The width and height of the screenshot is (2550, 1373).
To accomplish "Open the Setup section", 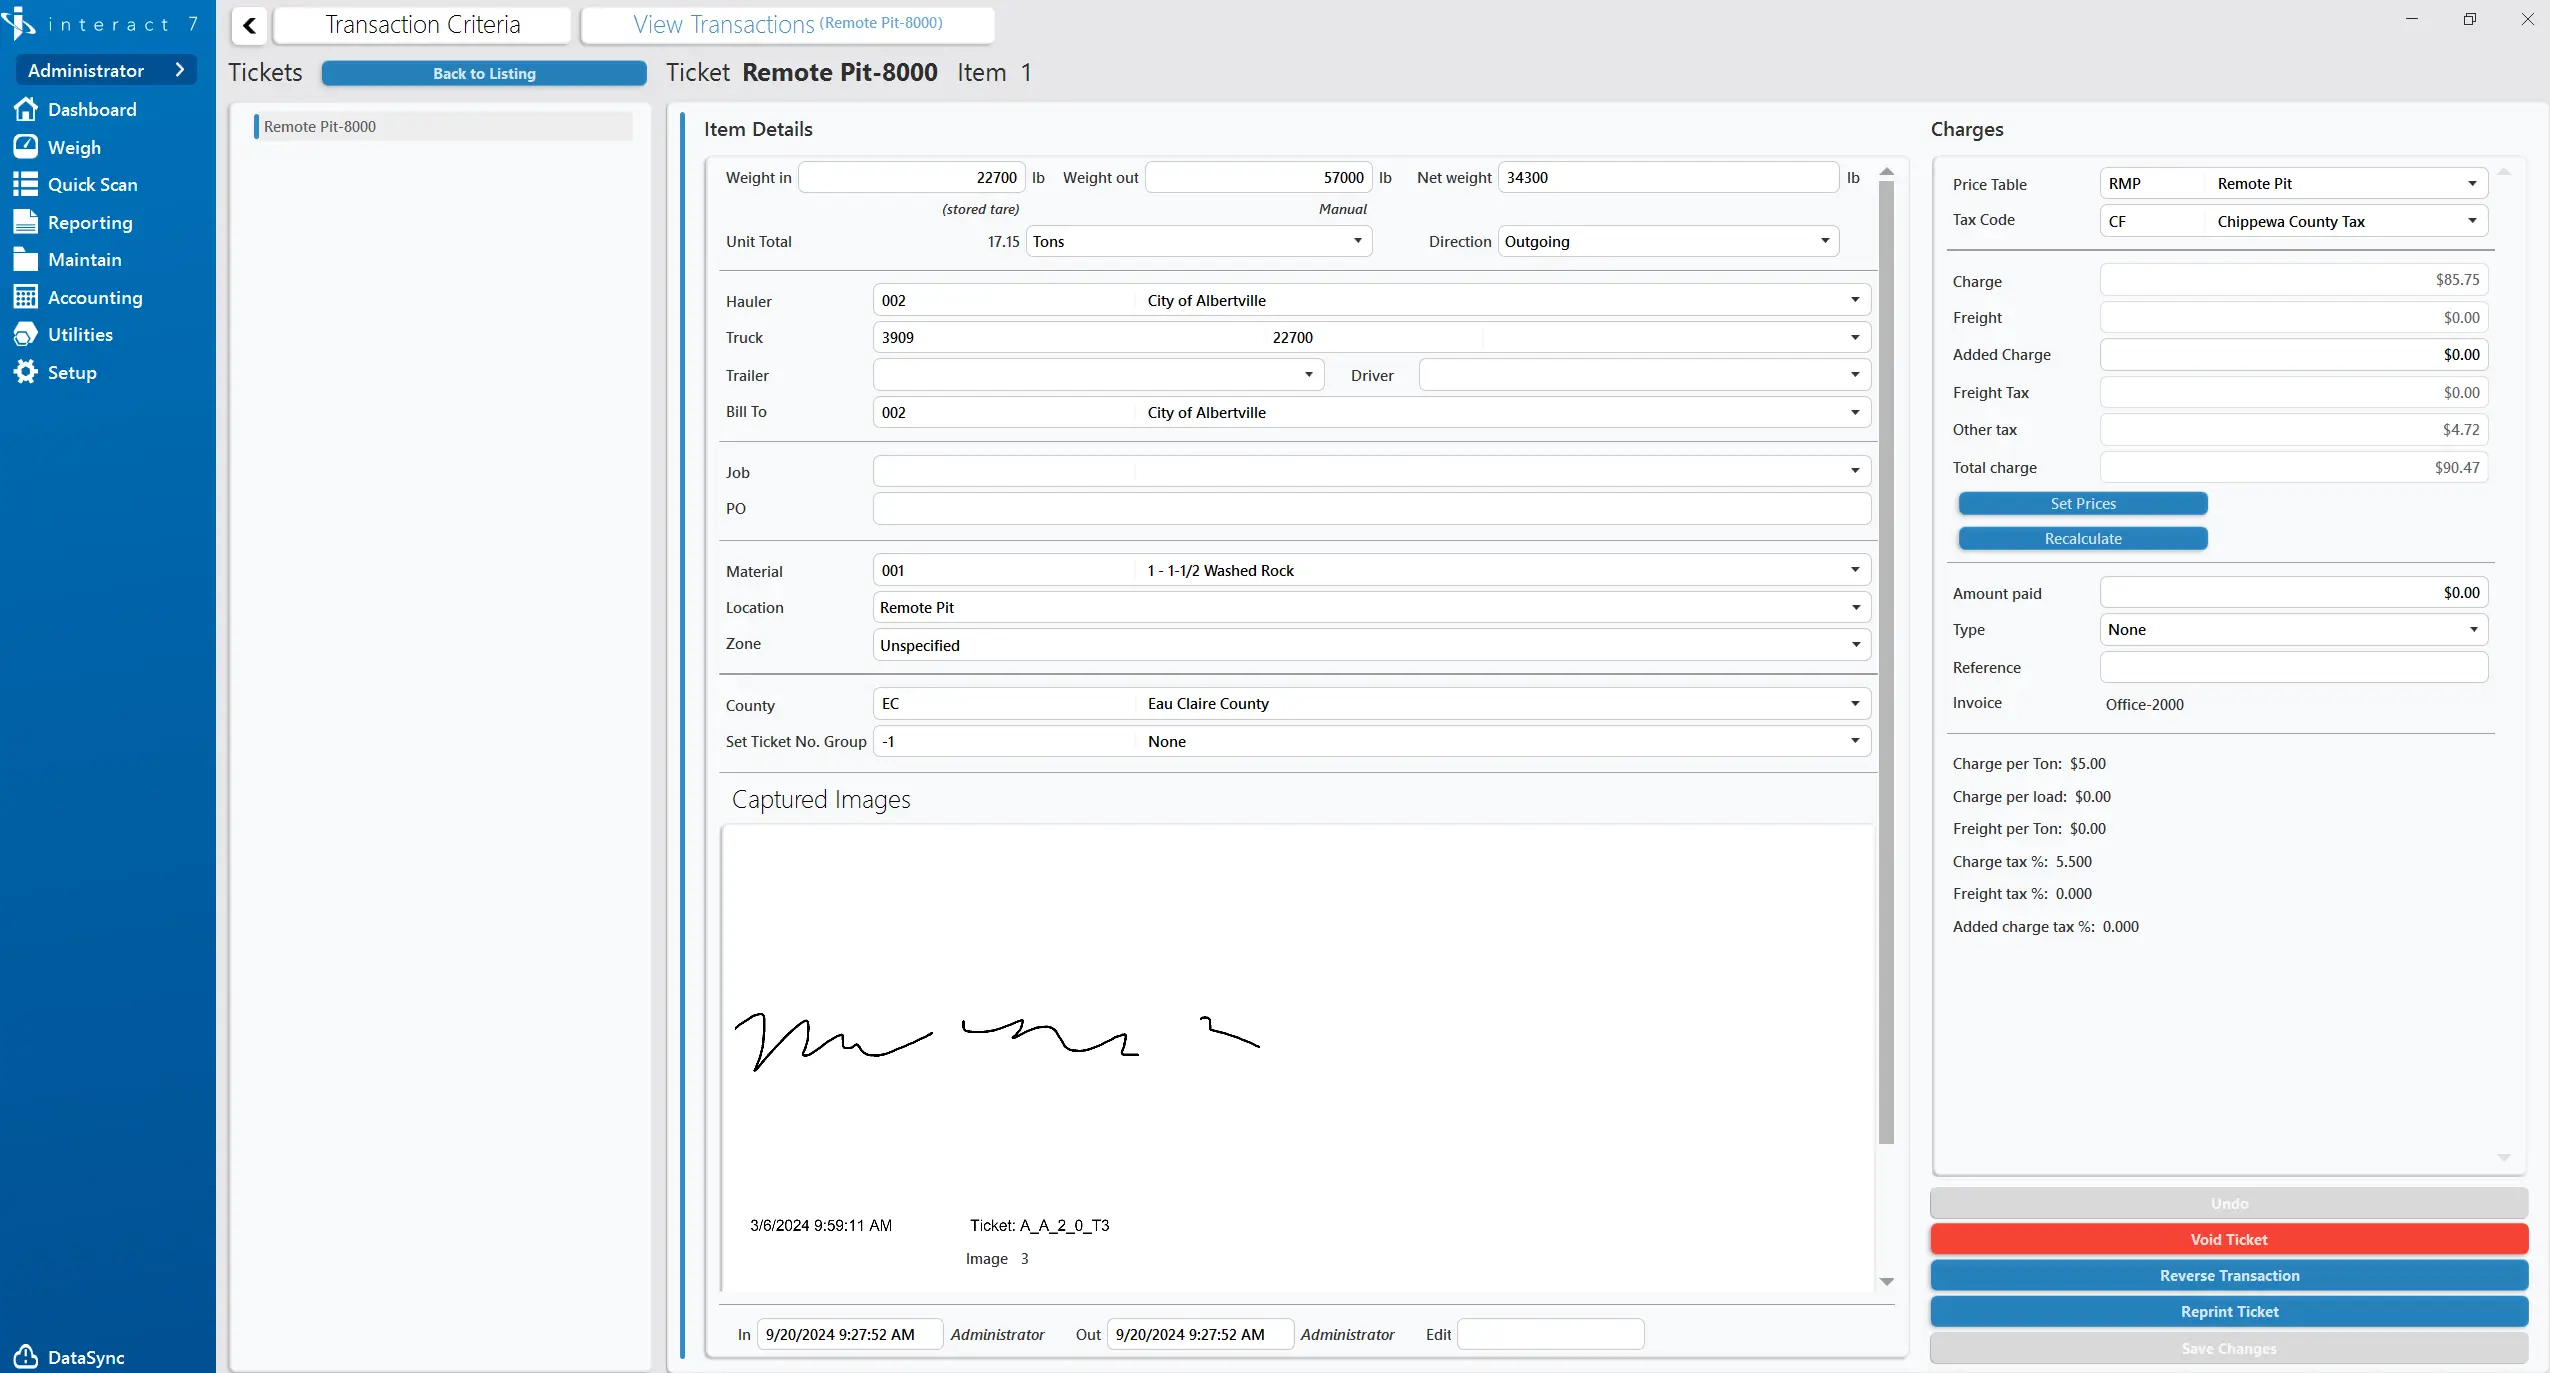I will pos(70,372).
